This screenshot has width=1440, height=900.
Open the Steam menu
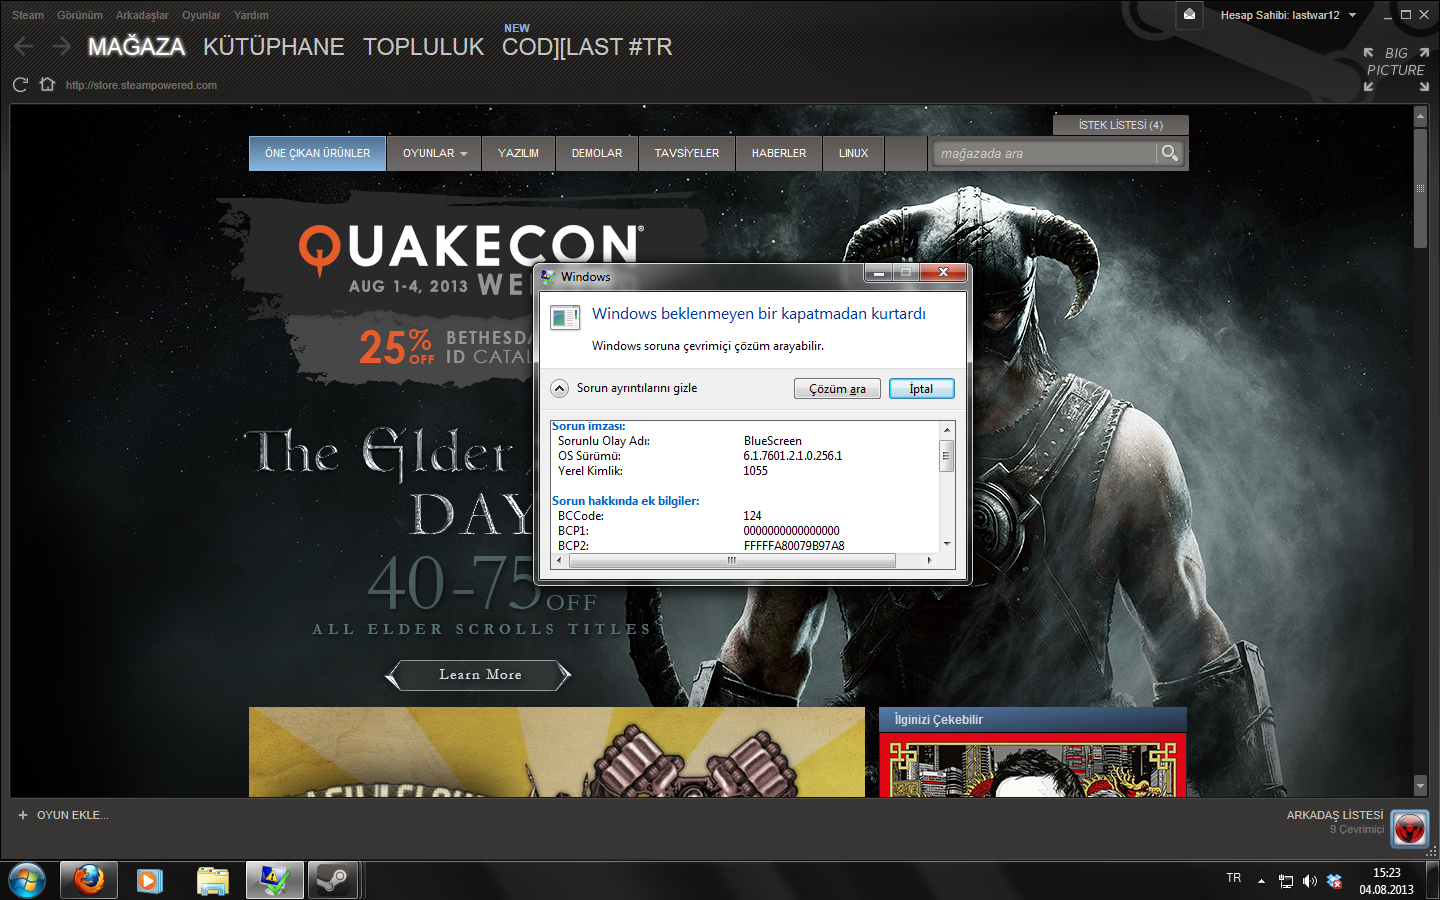[x=28, y=15]
